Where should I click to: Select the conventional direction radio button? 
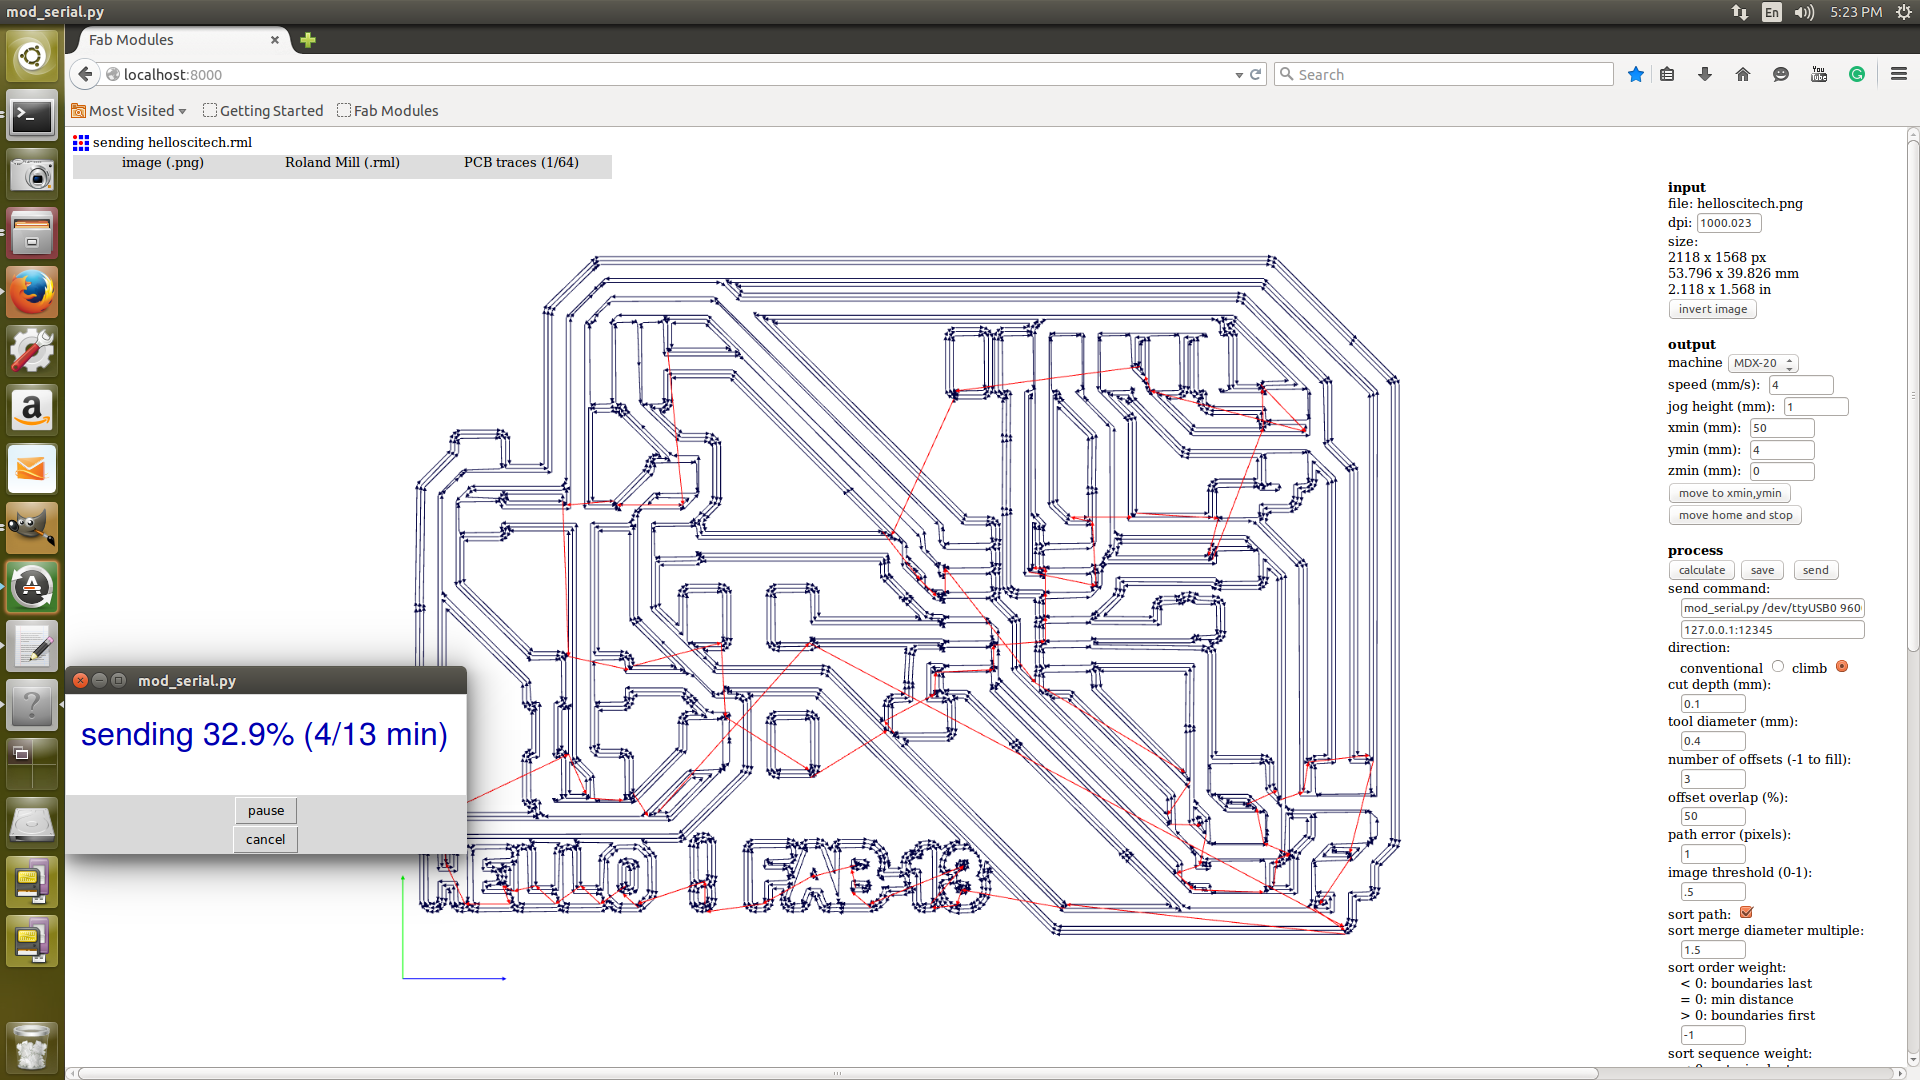[x=1778, y=667]
